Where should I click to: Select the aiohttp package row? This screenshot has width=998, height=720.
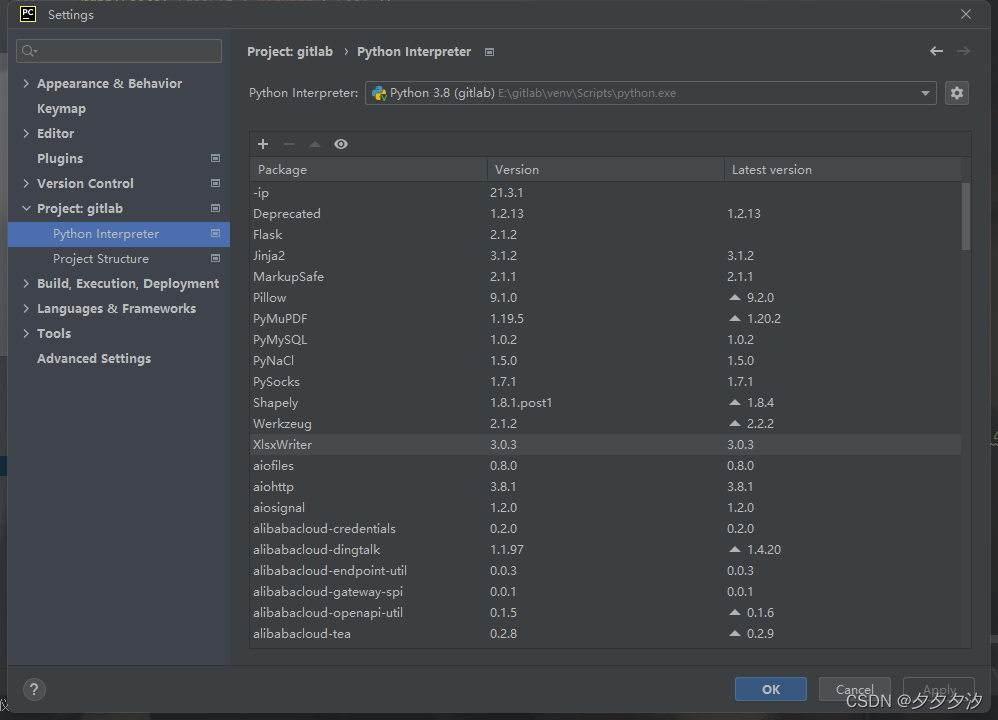tap(605, 486)
